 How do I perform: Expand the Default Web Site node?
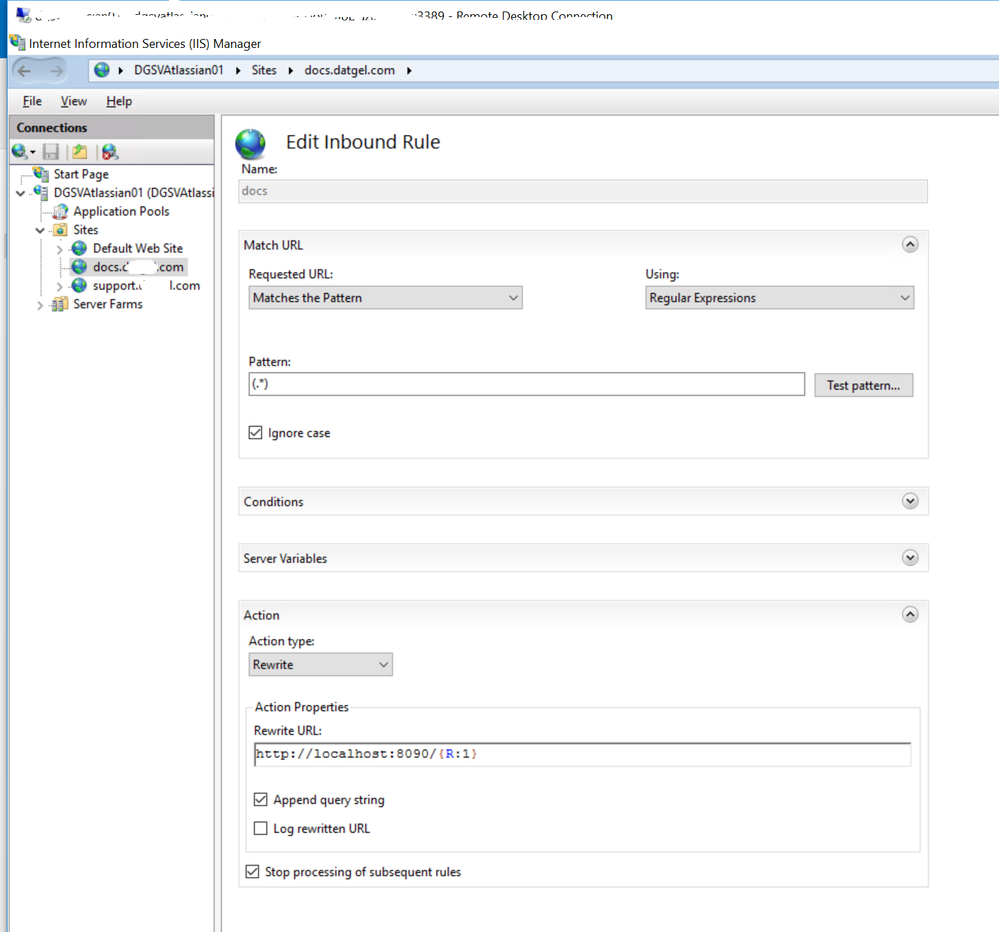tap(60, 249)
